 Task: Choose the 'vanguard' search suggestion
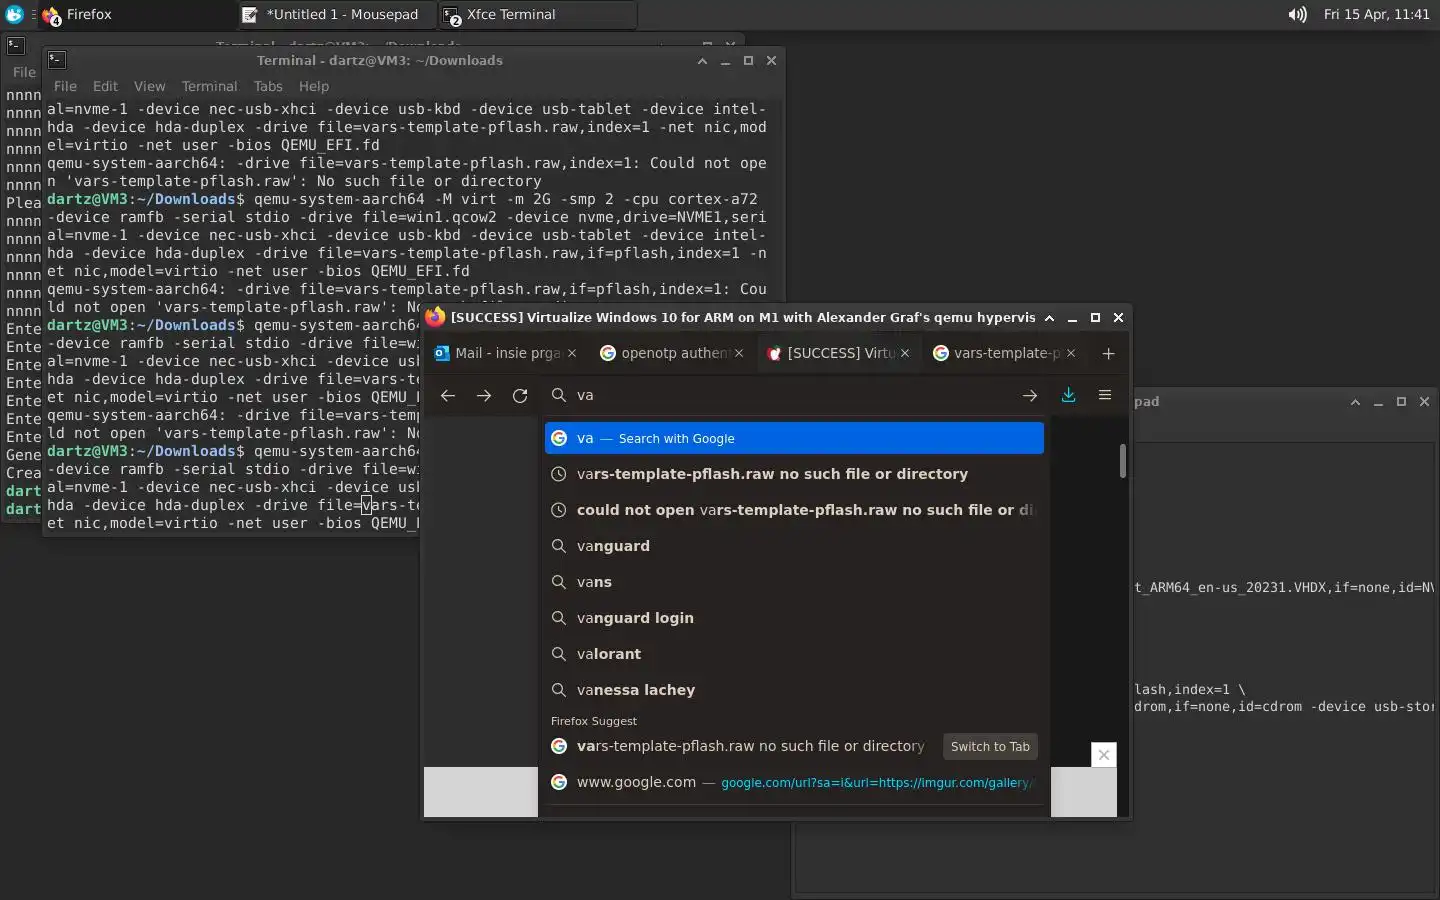pyautogui.click(x=794, y=546)
